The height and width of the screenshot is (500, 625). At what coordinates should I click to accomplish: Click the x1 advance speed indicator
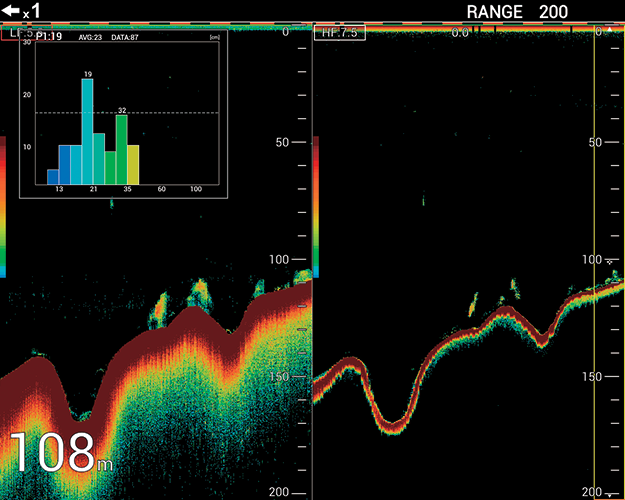click(30, 14)
